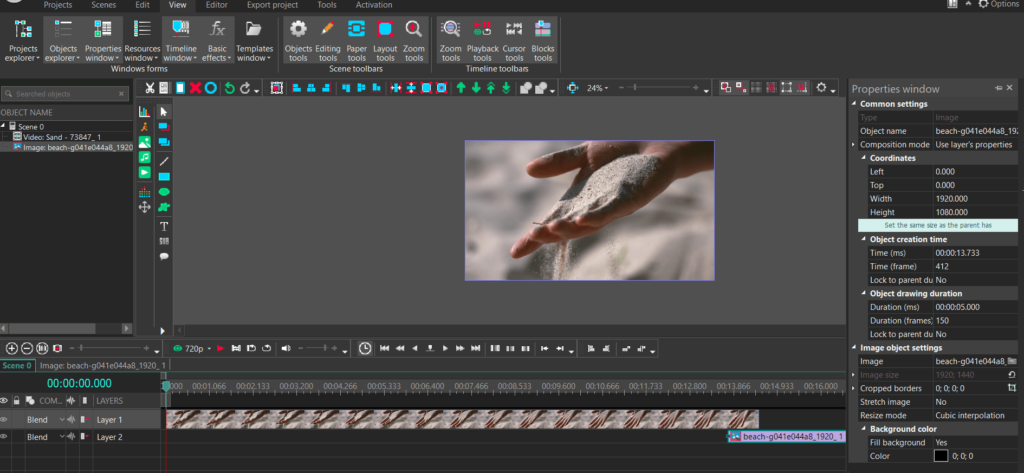Viewport: 1024px width, 473px height.
Task: Toggle Playback tools timeline toolbar
Action: 483,41
